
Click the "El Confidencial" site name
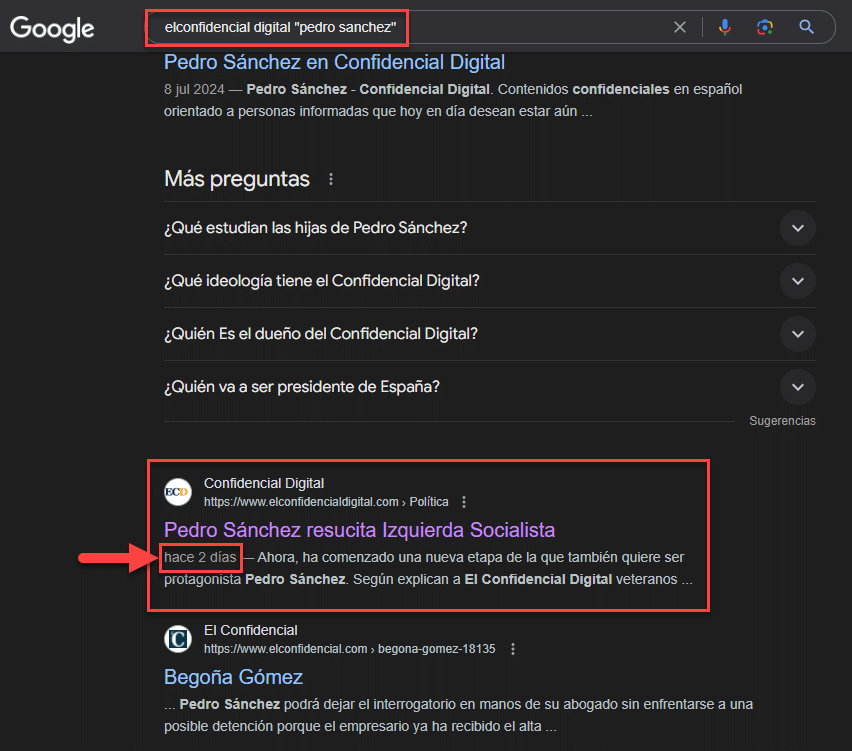[250, 630]
